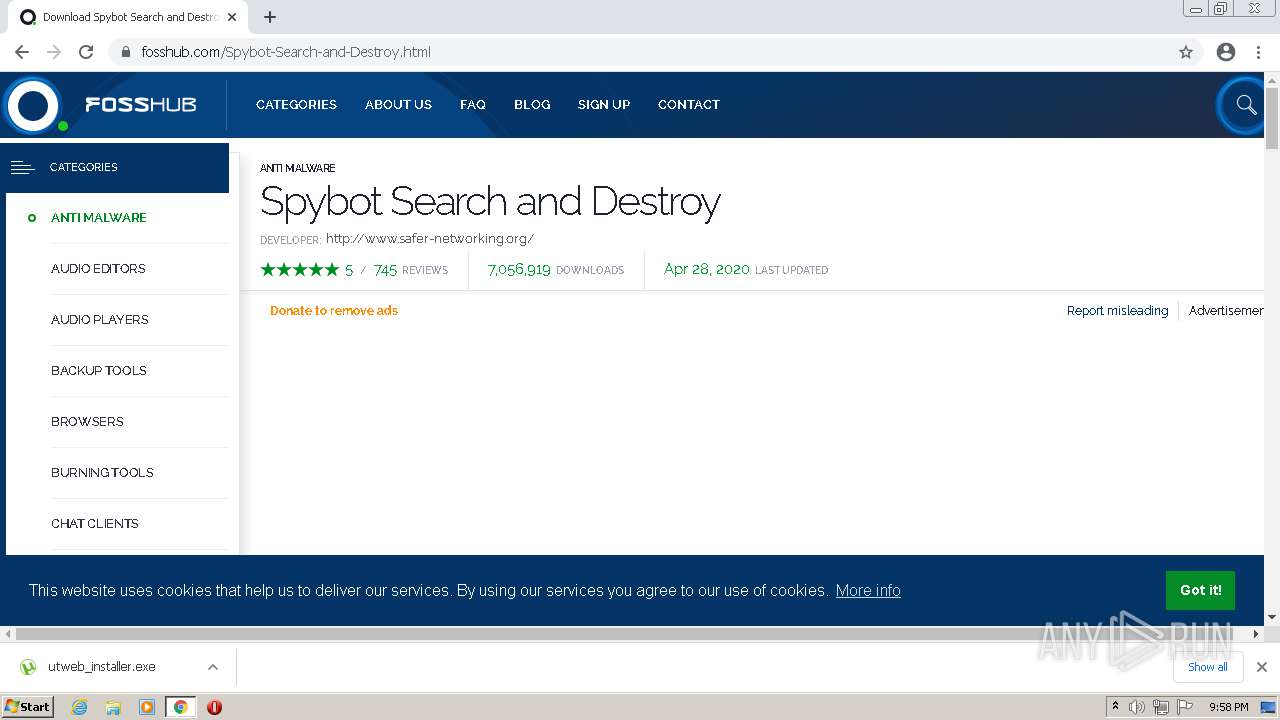Image resolution: width=1280 pixels, height=720 pixels.
Task: Select CHAT CLIENTS category
Action: click(x=95, y=524)
